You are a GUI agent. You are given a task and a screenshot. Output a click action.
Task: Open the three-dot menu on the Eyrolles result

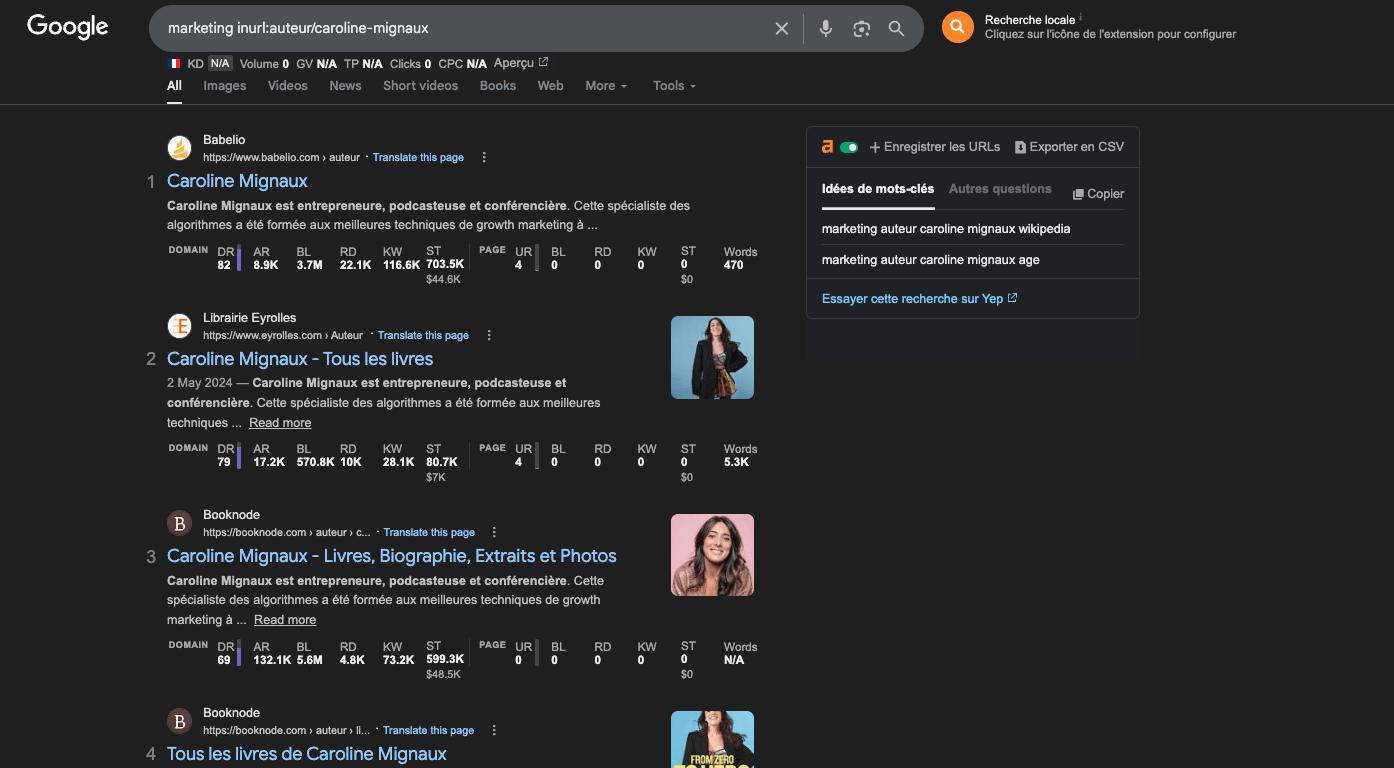point(489,335)
